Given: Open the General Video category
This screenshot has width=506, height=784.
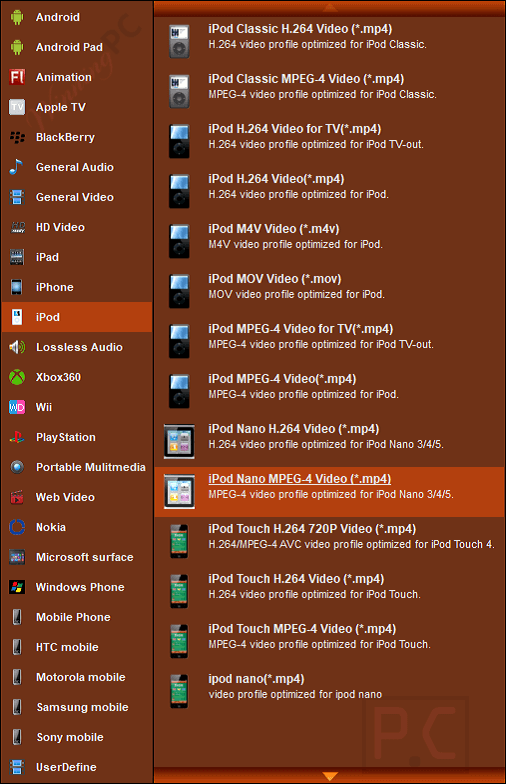Looking at the screenshot, I should pyautogui.click(x=77, y=197).
